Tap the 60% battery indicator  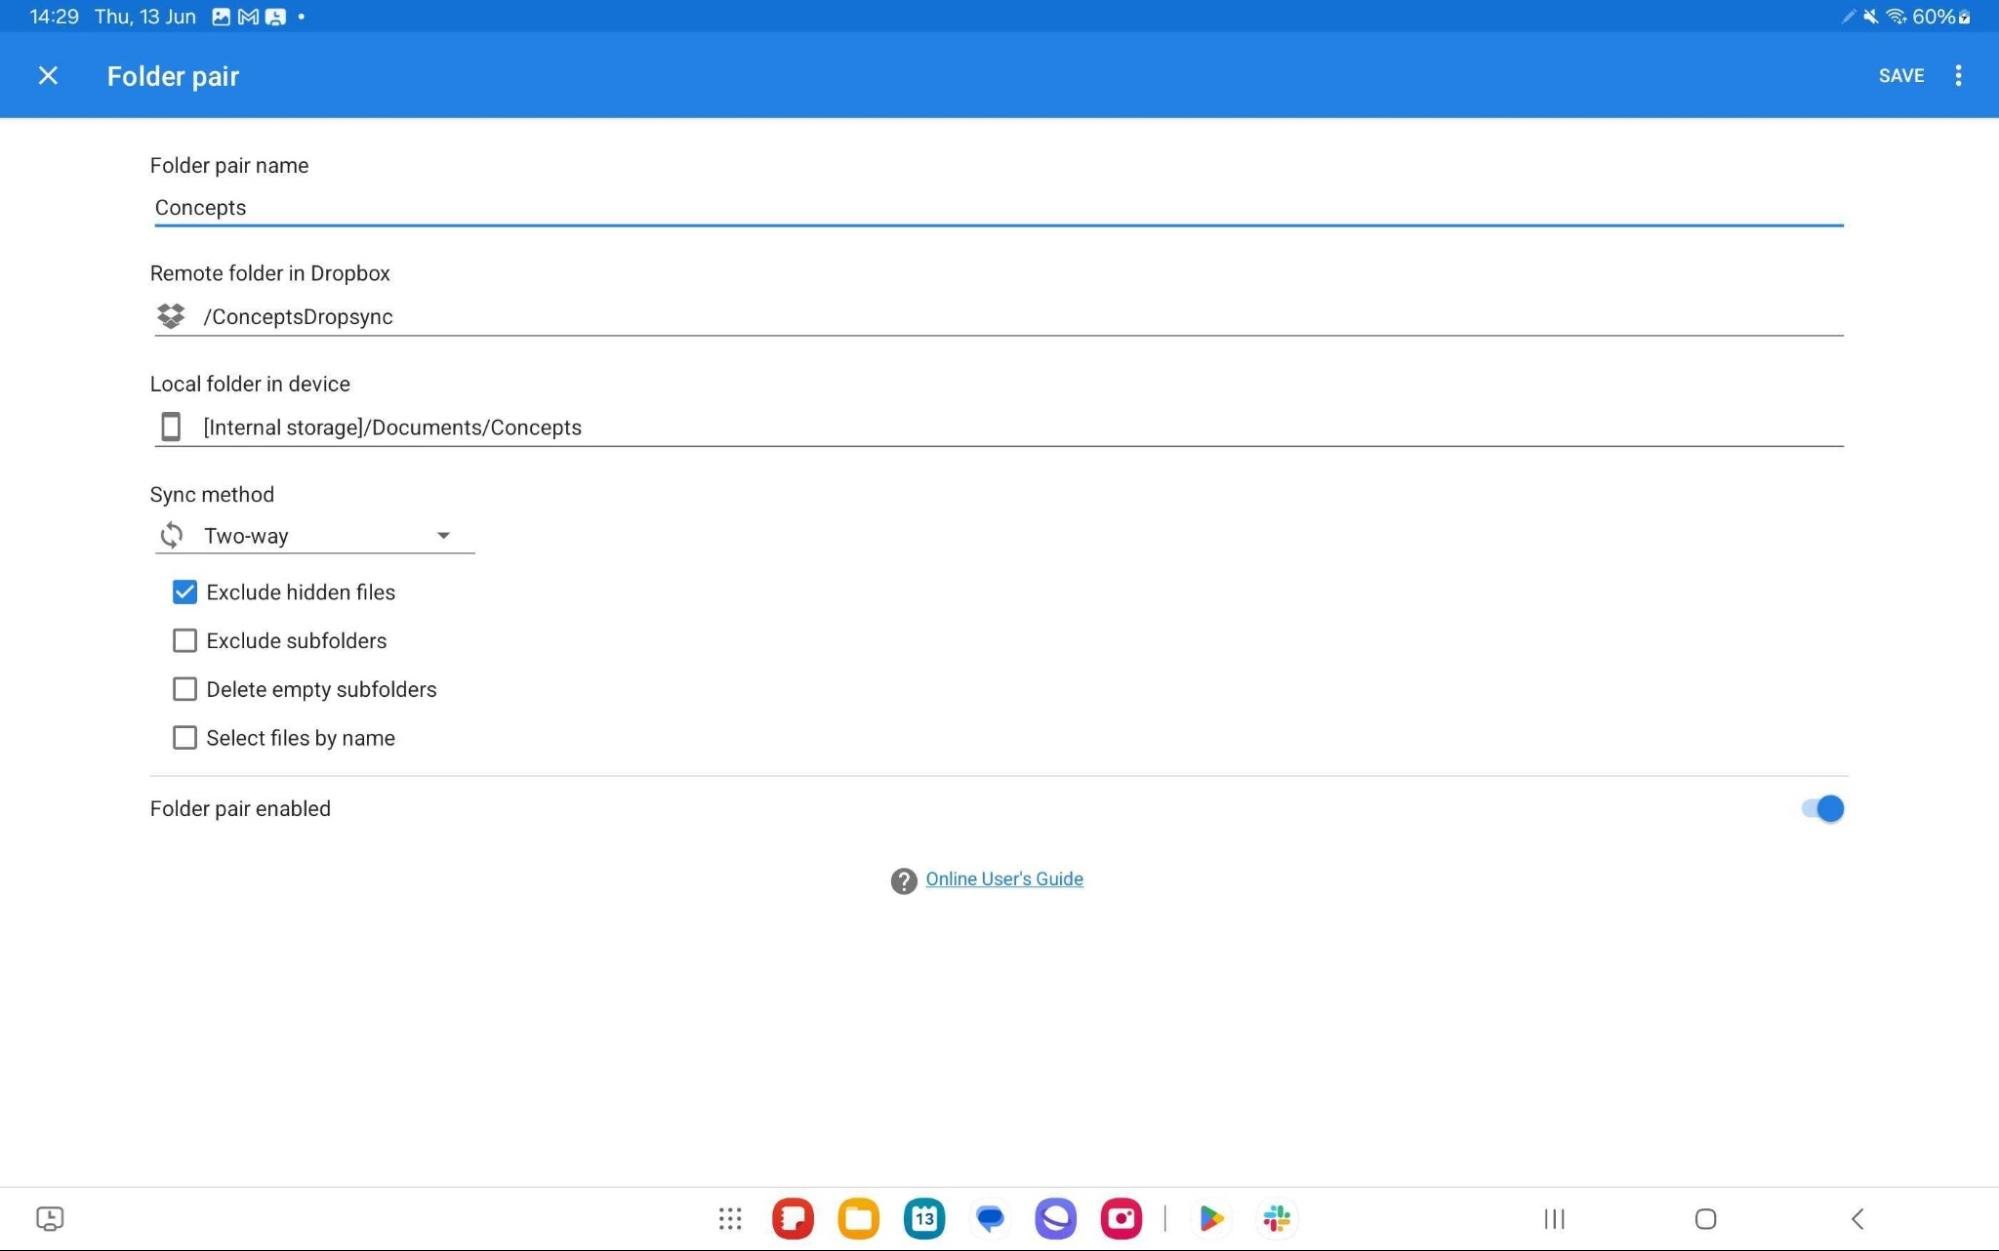[1941, 17]
